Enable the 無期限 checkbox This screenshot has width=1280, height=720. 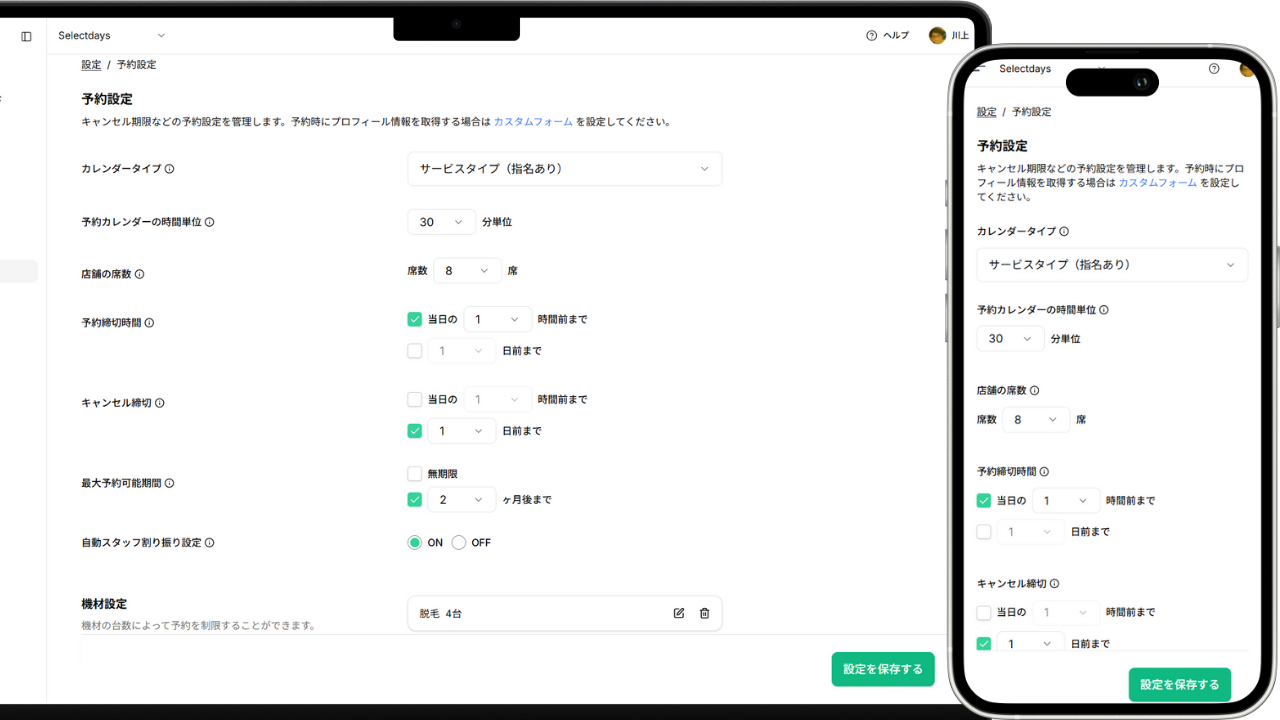pos(415,473)
